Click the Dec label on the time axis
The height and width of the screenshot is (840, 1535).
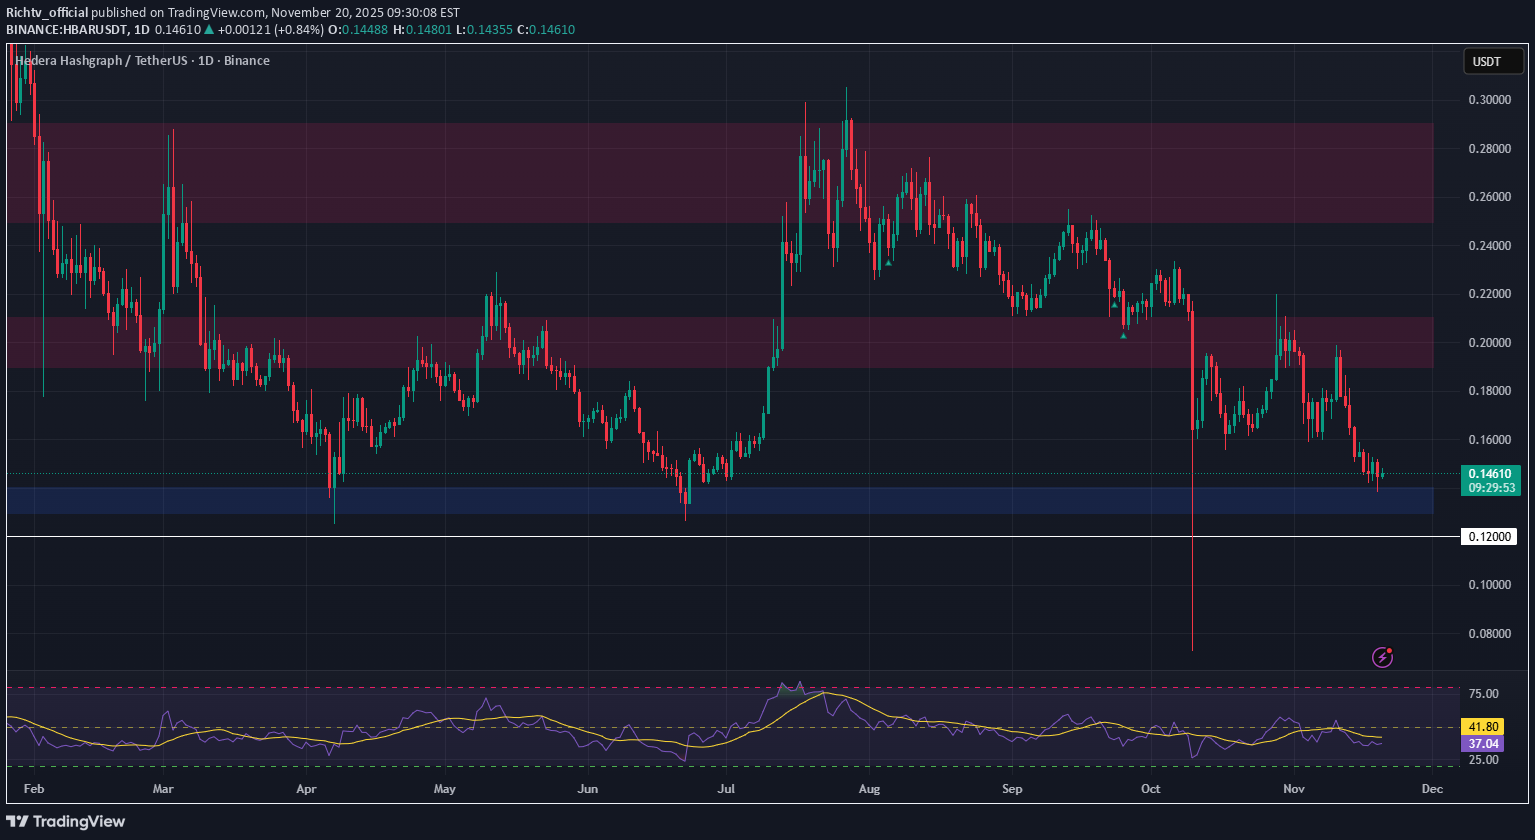click(1431, 789)
